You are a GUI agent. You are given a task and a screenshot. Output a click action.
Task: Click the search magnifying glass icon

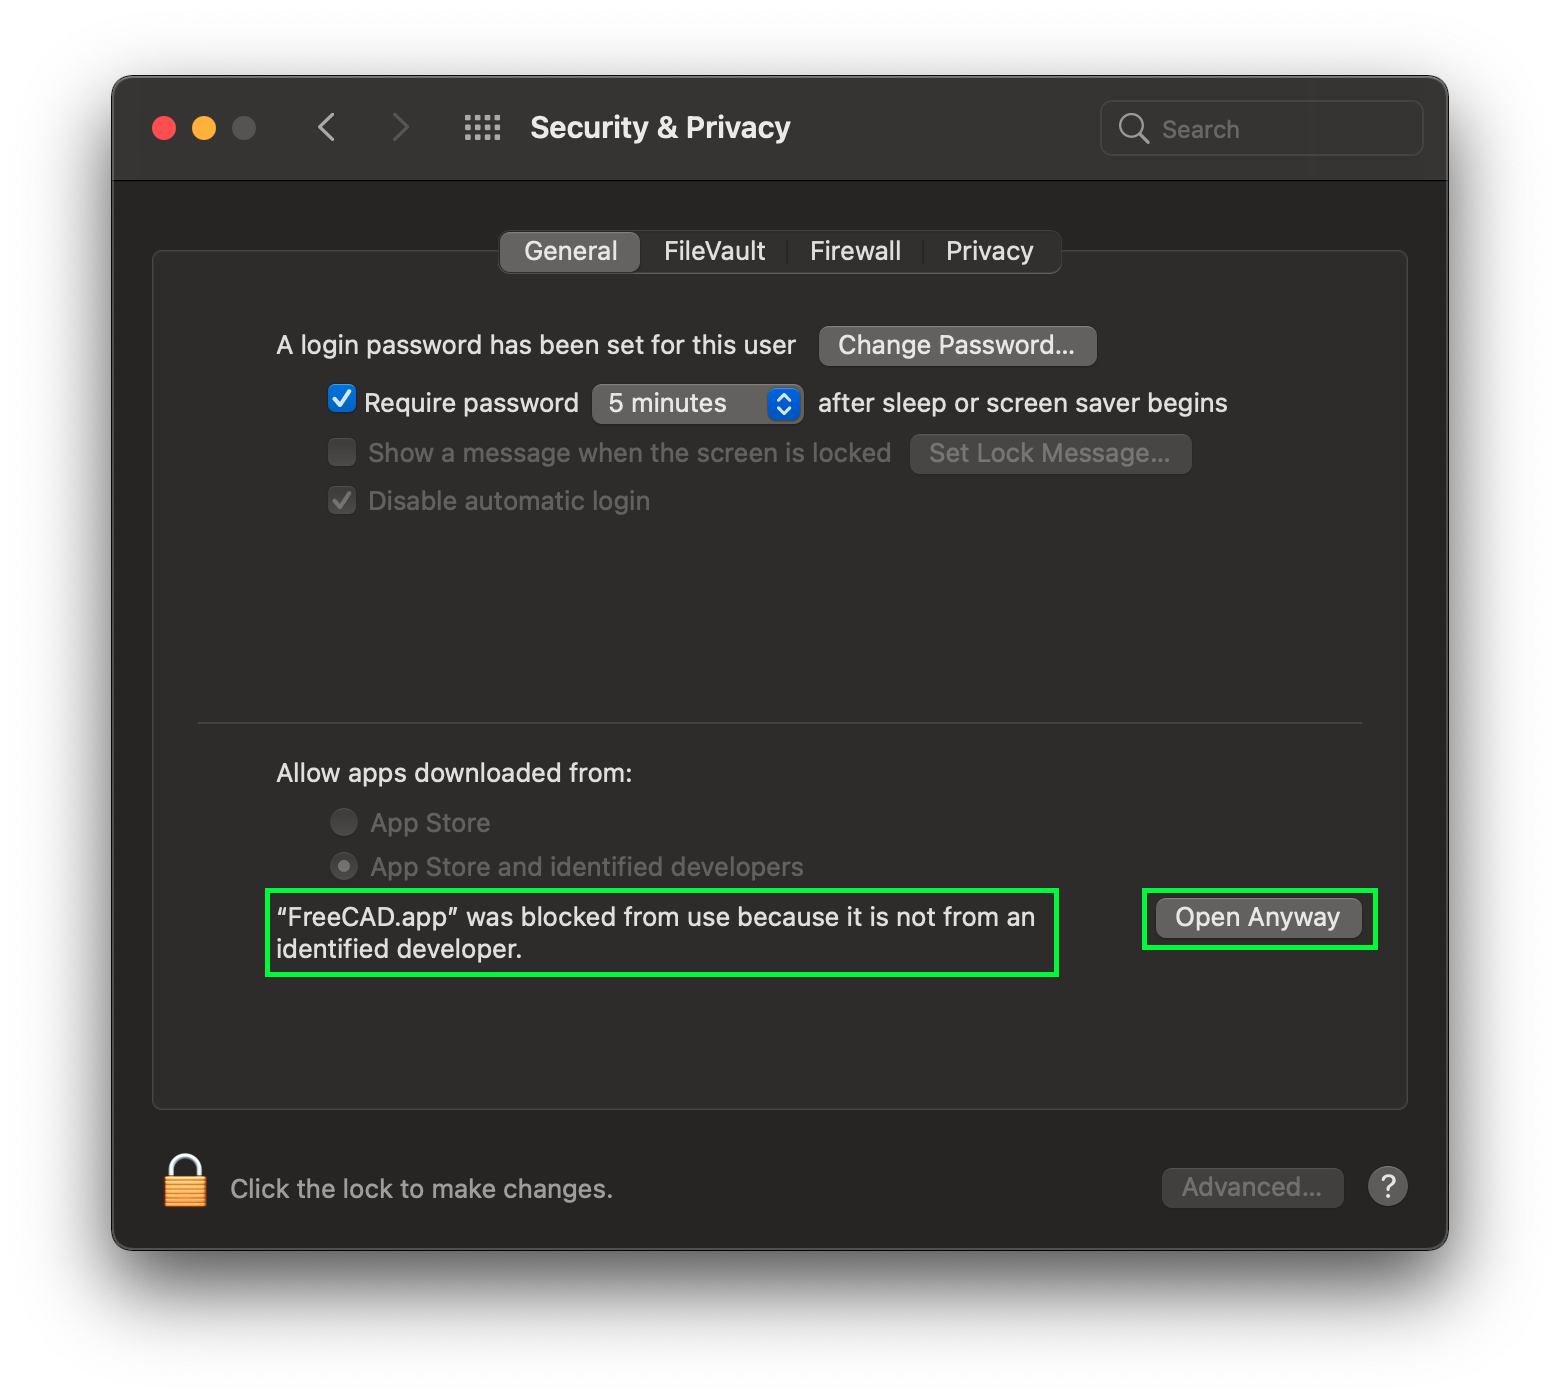coord(1133,128)
